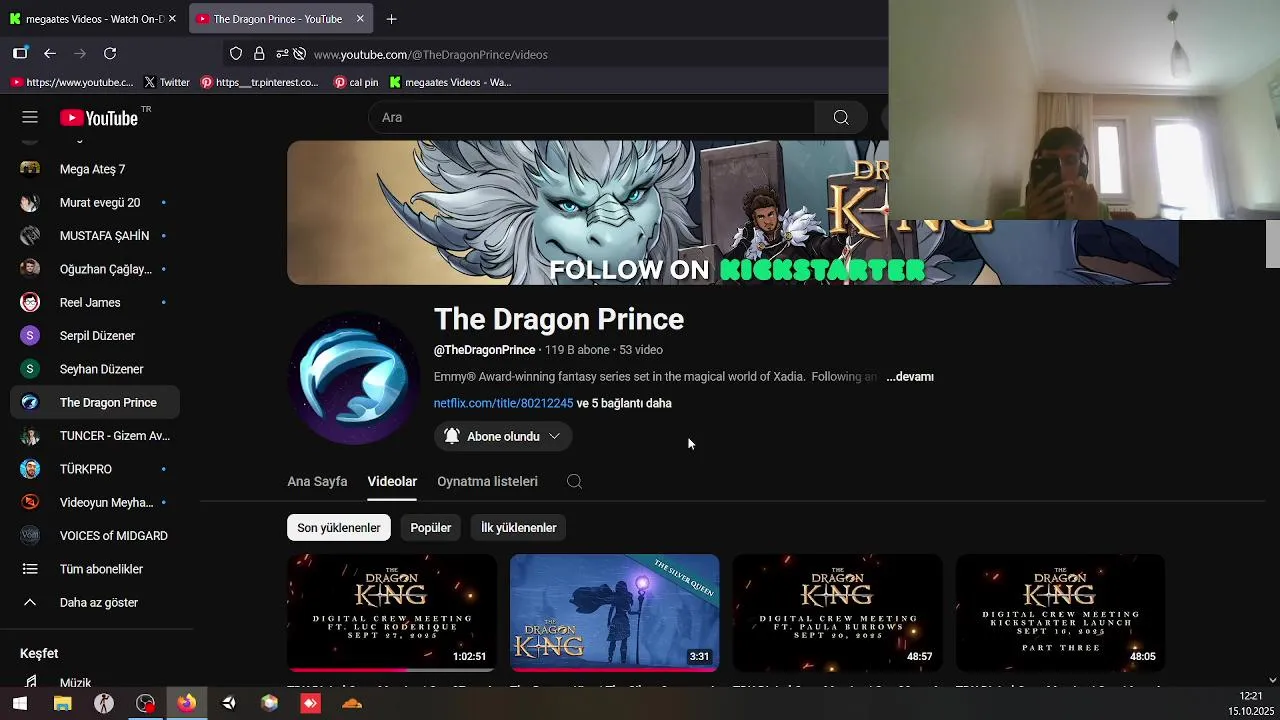Open the cal pin Pinterest bookmark

click(356, 82)
